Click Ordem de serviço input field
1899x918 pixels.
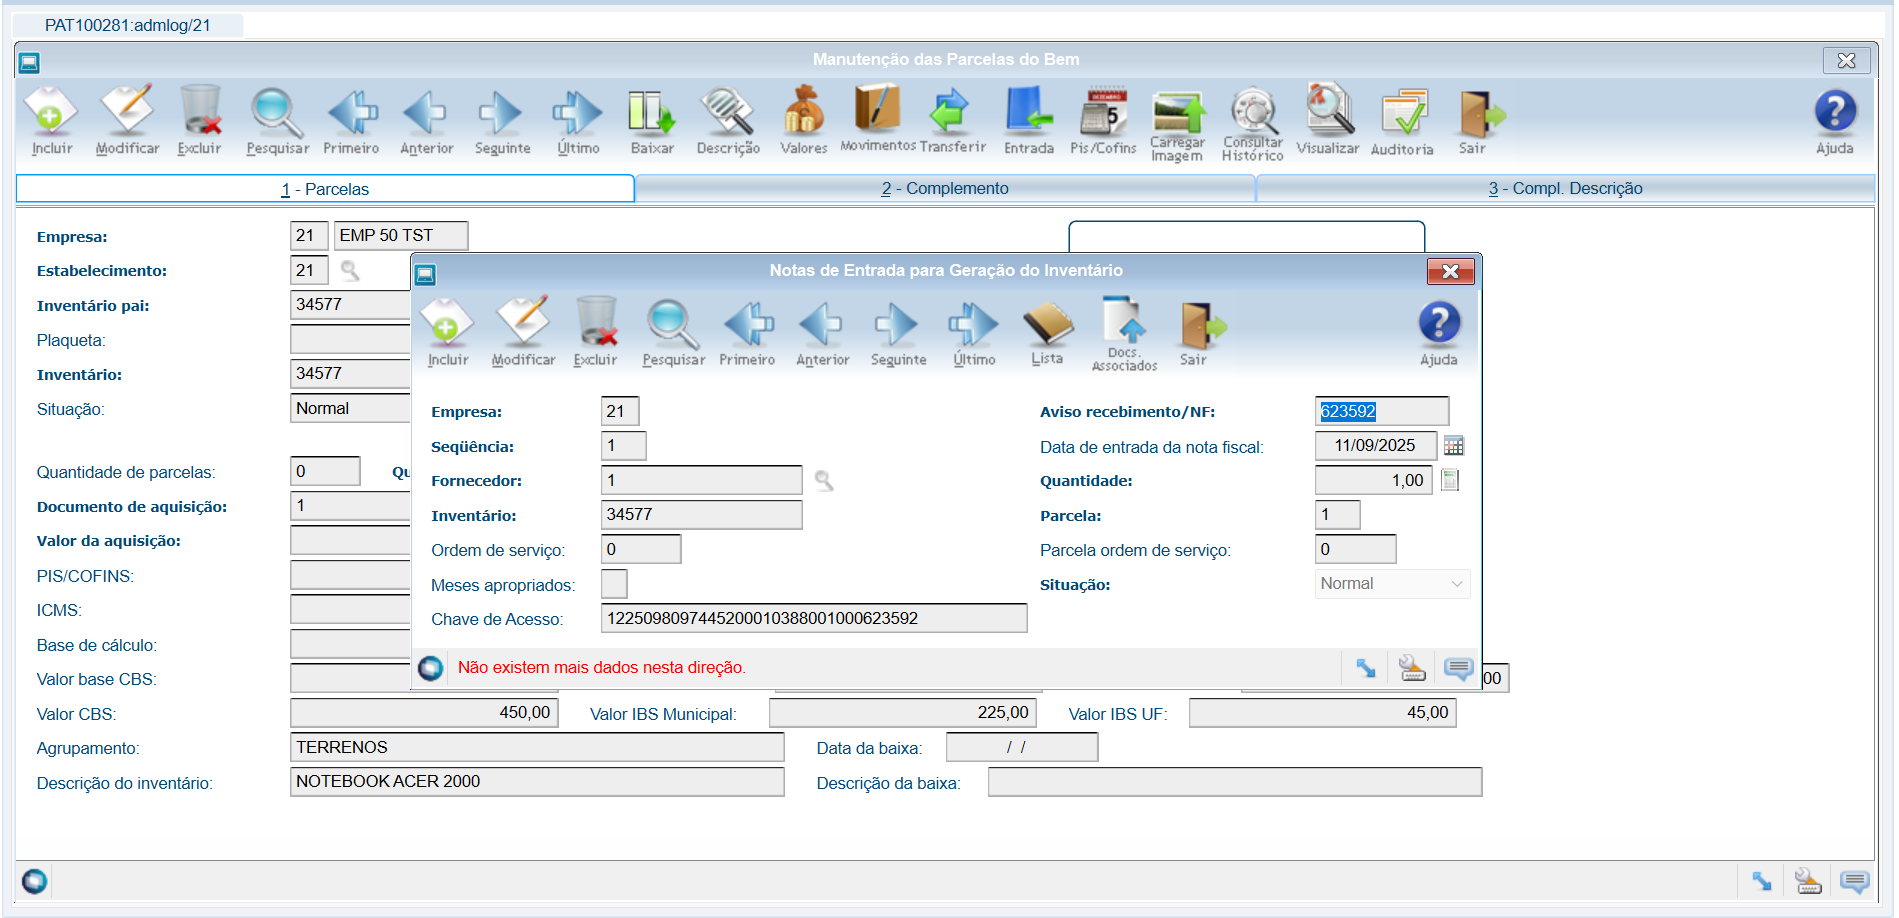coord(641,549)
